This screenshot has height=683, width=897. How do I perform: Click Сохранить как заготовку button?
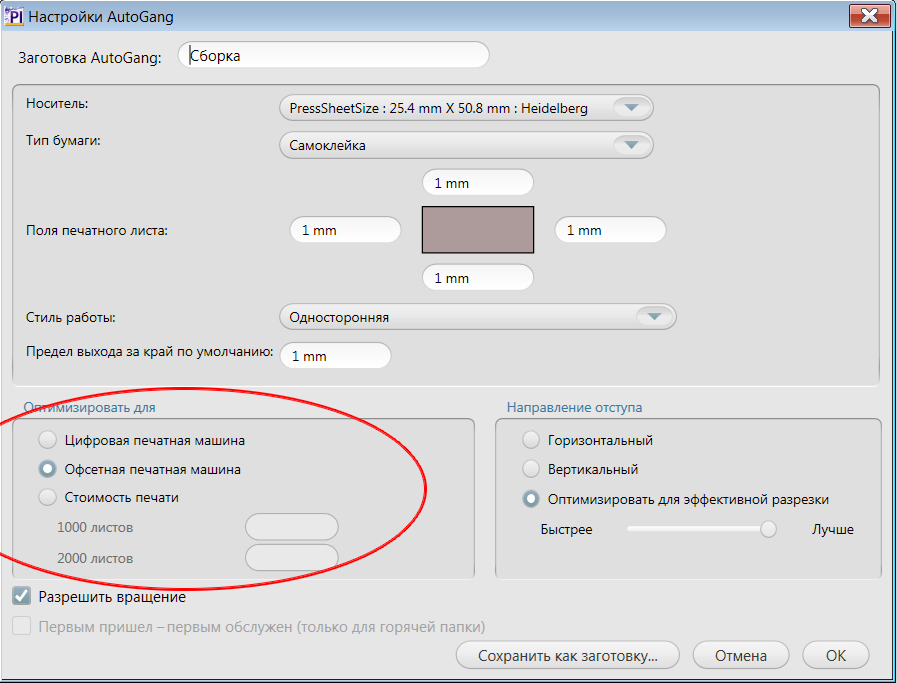point(567,656)
